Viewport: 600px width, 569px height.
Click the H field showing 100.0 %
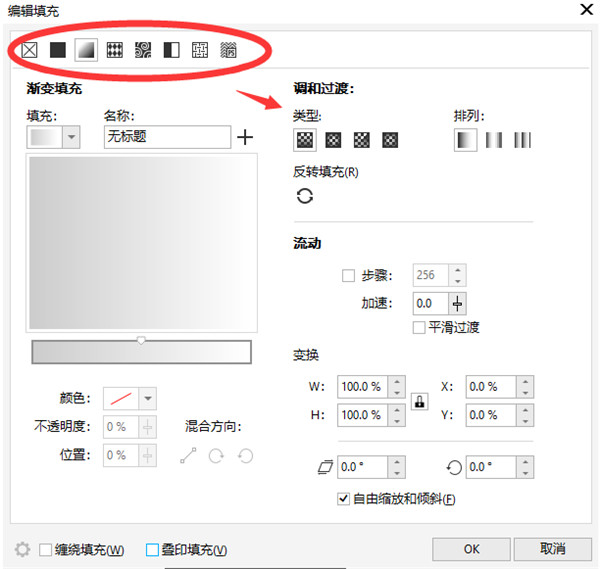[x=363, y=415]
